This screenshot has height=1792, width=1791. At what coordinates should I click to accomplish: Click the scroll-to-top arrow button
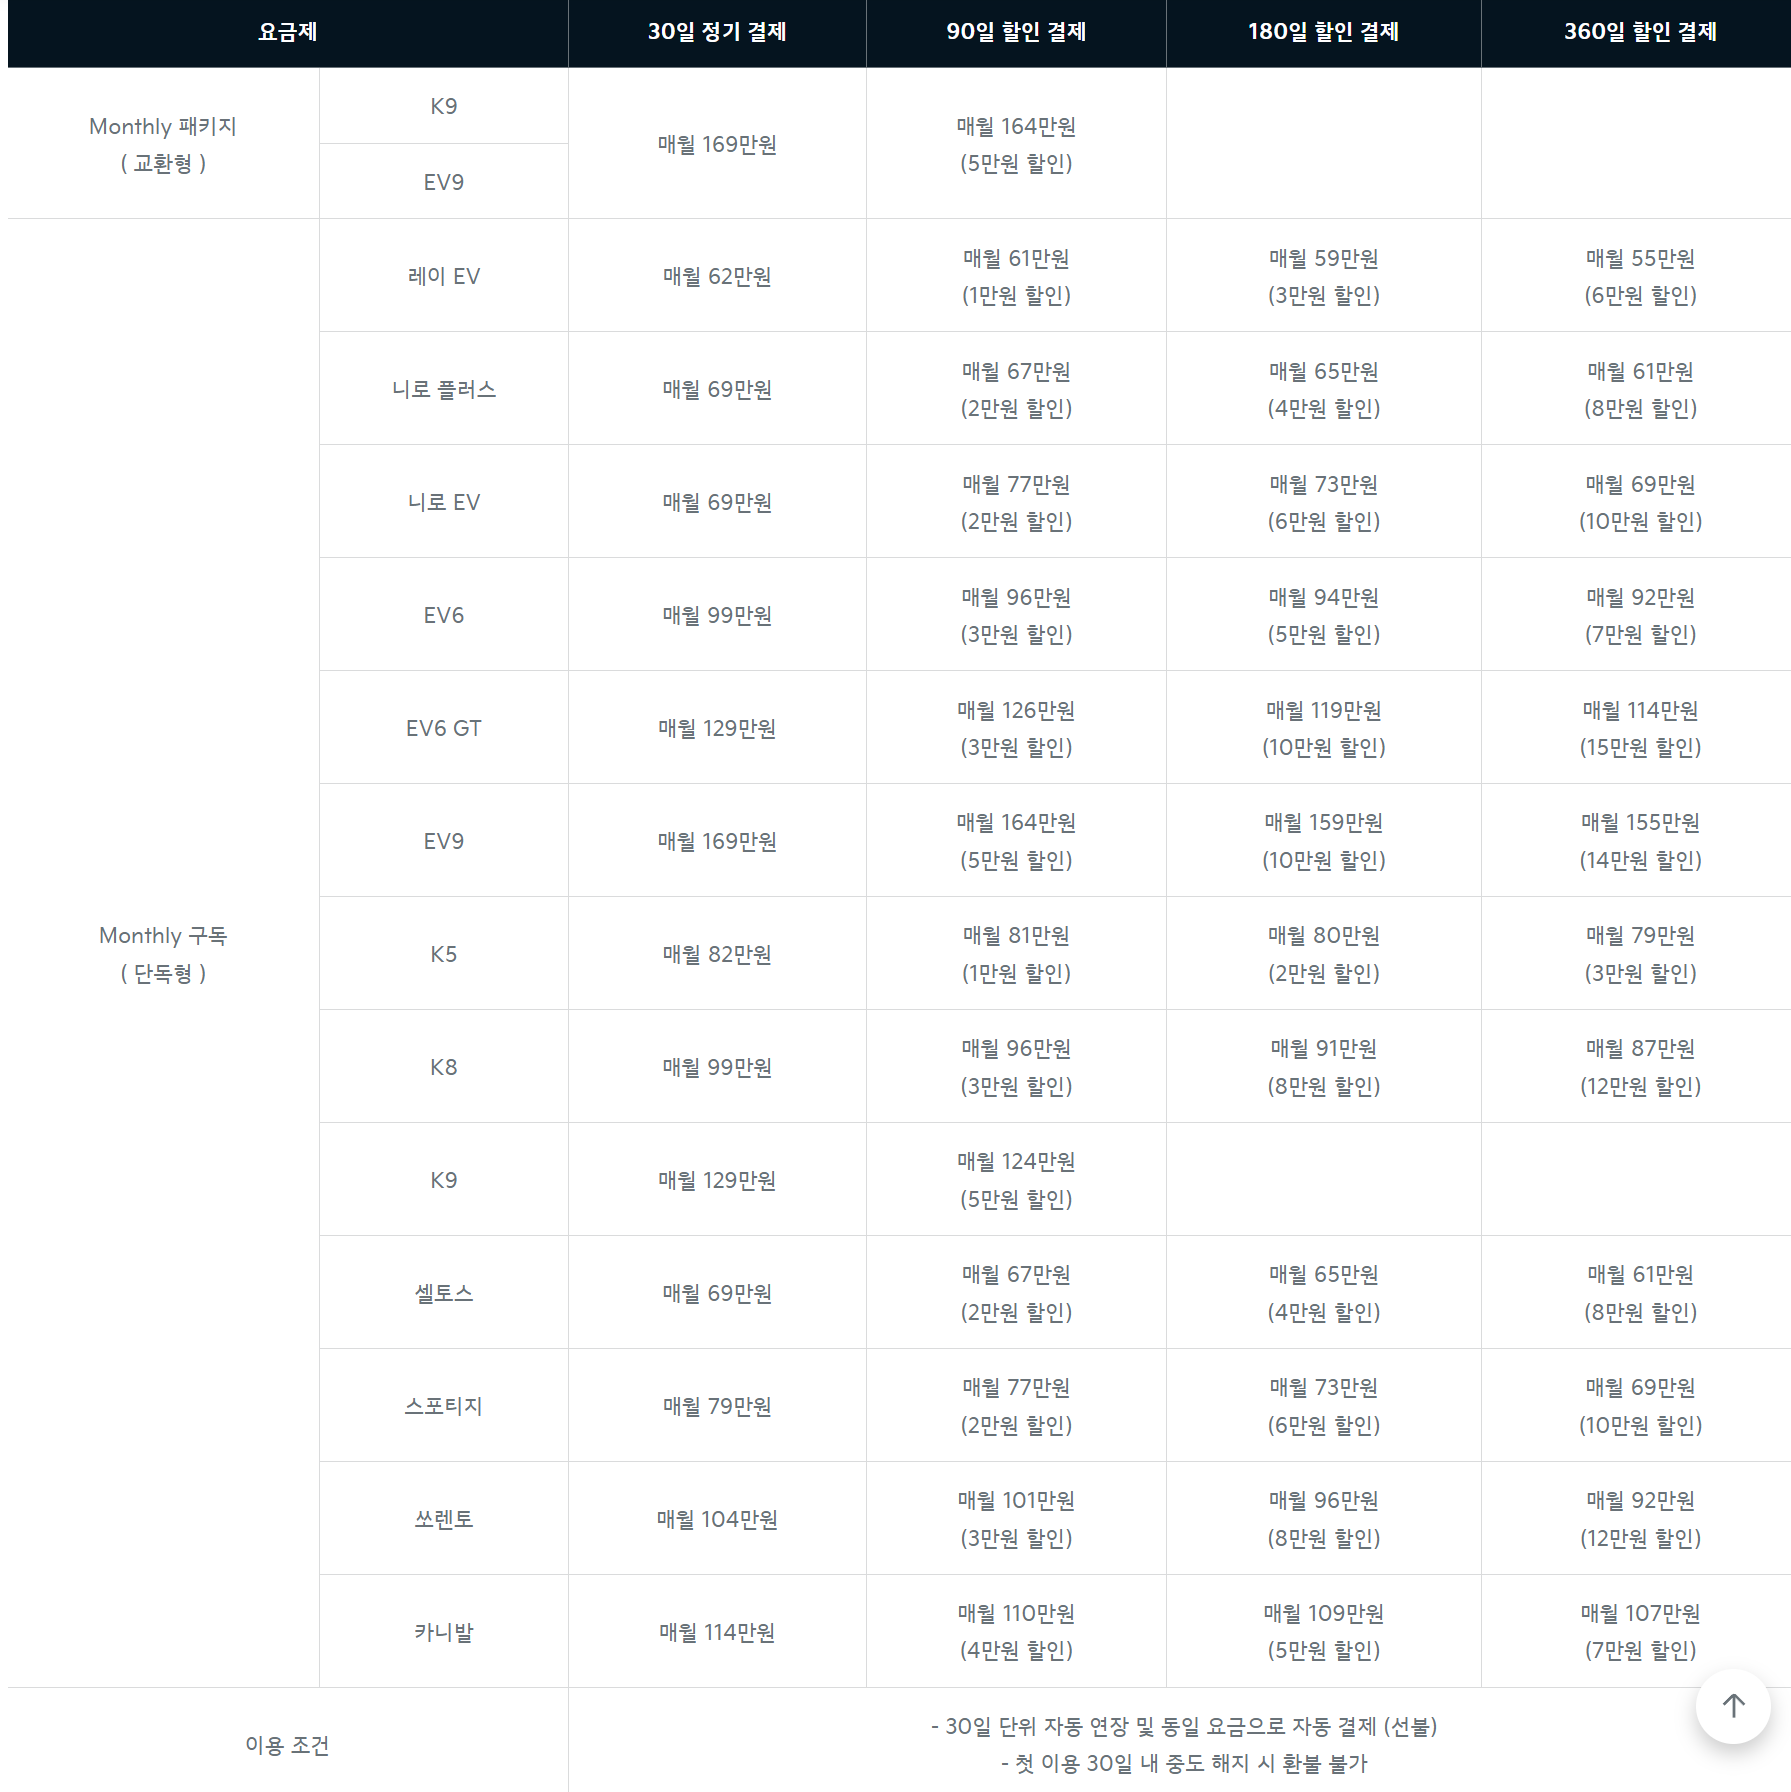click(x=1733, y=1706)
